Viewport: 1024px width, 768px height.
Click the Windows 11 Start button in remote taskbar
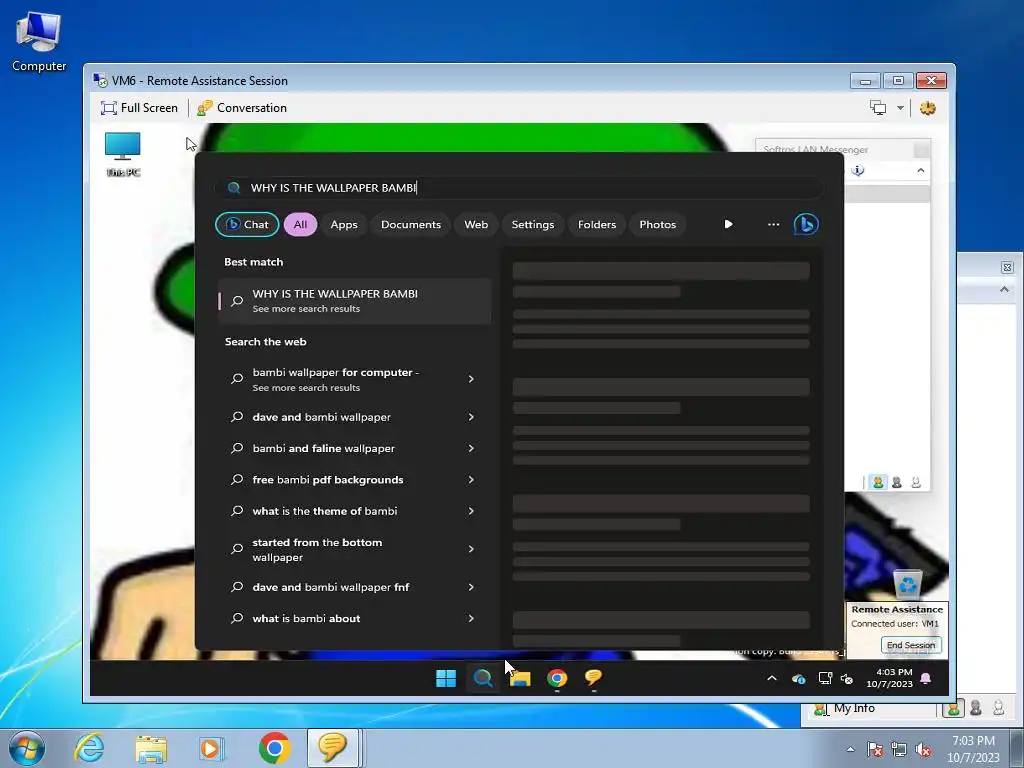(x=446, y=679)
